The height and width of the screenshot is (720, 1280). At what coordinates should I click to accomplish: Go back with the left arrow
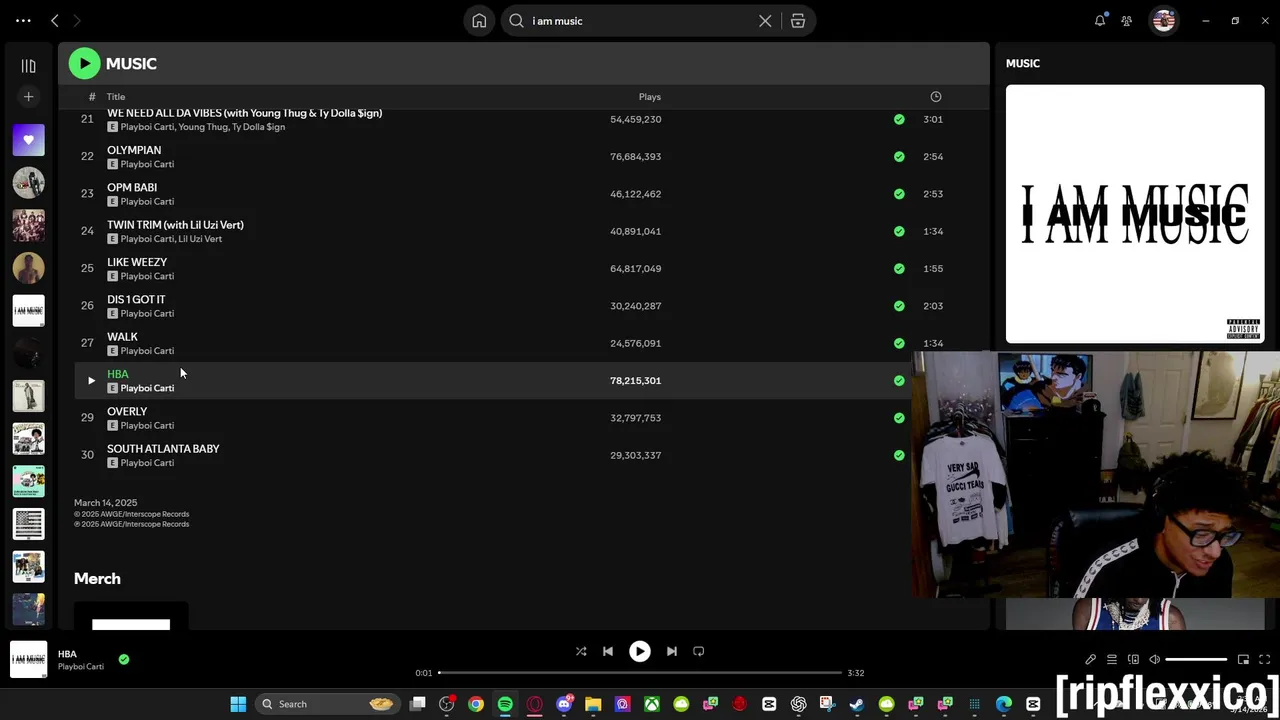tap(55, 21)
